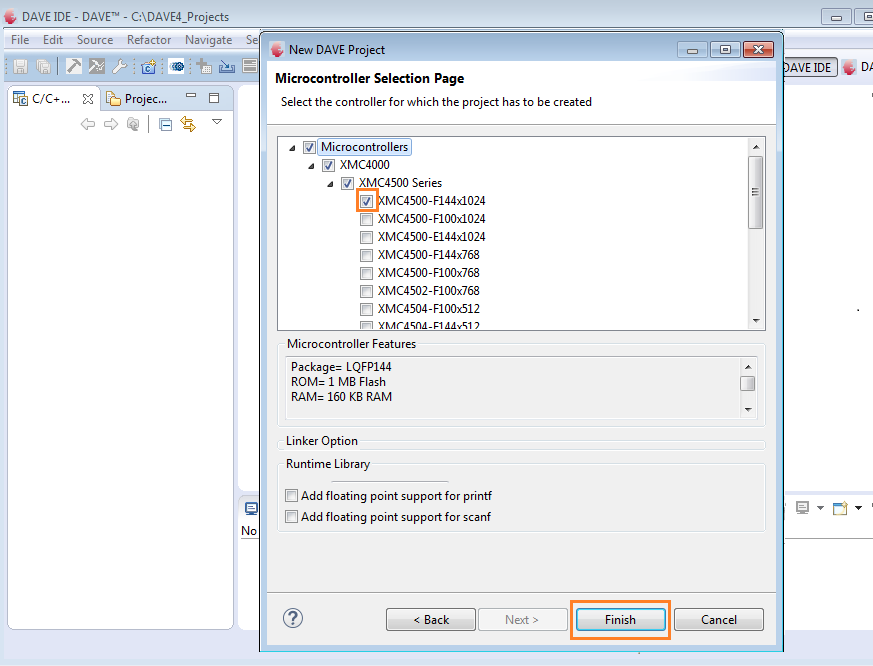Minimize the C/C++ Projects view panel
The height and width of the screenshot is (666, 873).
pyautogui.click(x=191, y=96)
